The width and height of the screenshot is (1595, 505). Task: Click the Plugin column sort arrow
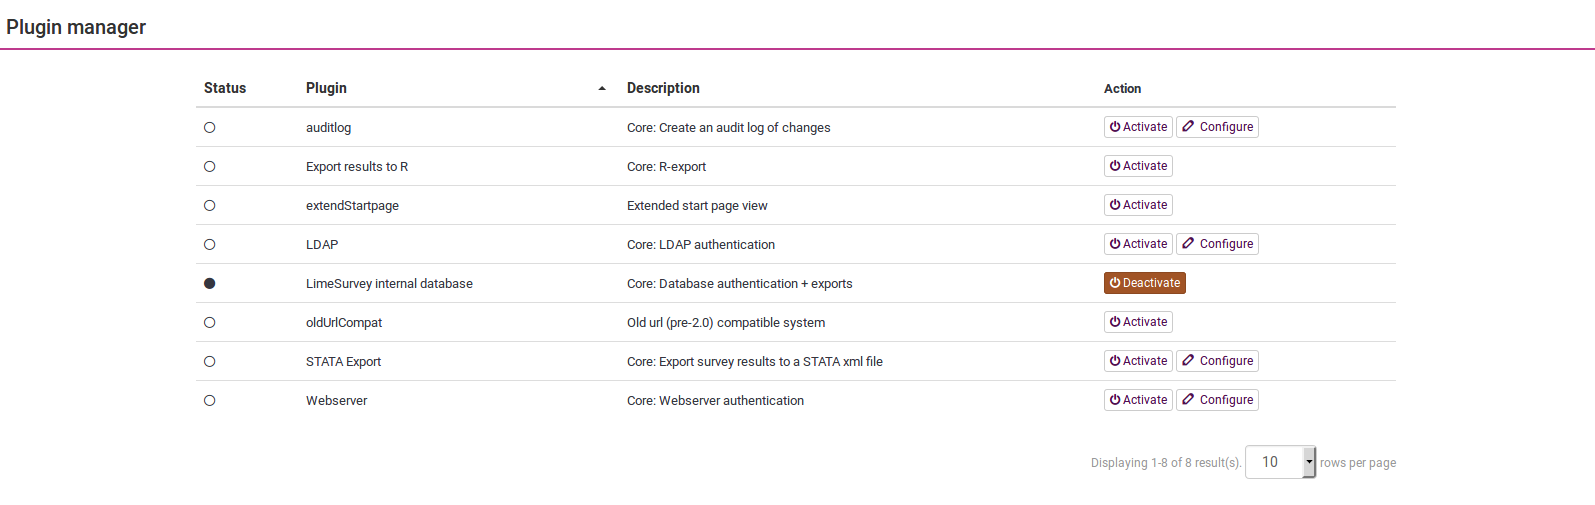pyautogui.click(x=602, y=89)
